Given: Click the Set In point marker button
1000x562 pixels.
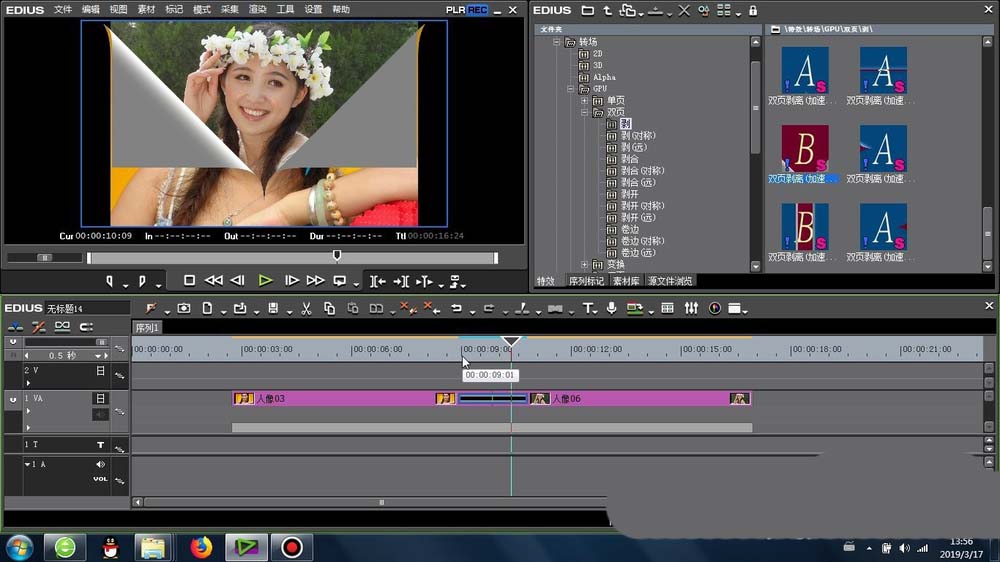Looking at the screenshot, I should pyautogui.click(x=110, y=281).
